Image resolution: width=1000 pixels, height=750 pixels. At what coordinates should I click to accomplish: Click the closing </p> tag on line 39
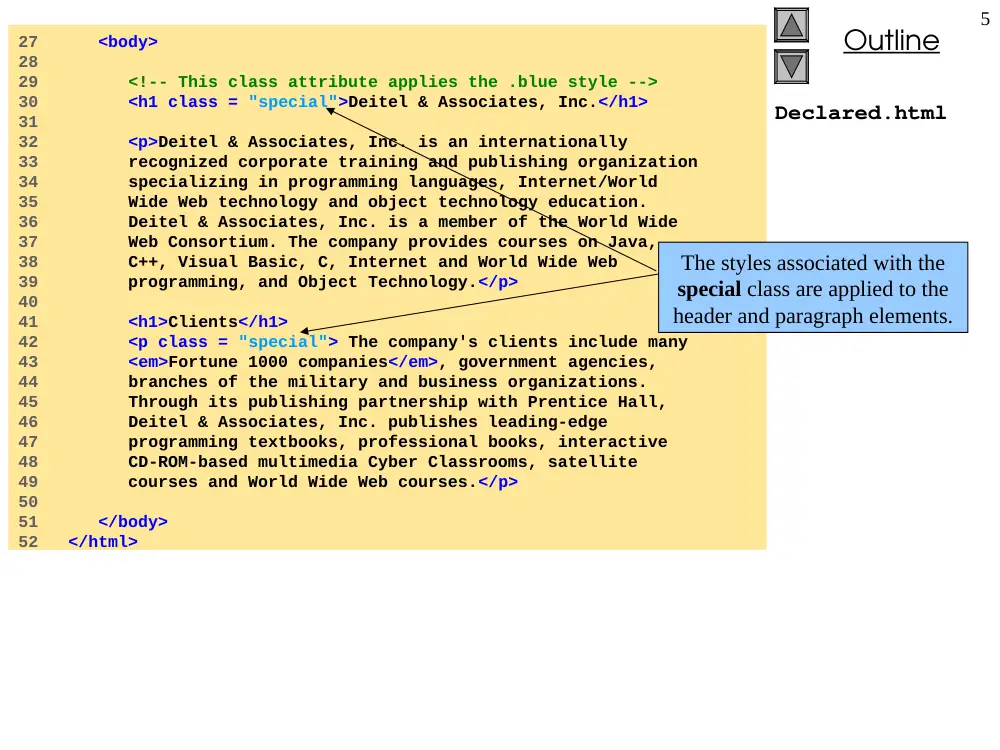pyautogui.click(x=498, y=282)
